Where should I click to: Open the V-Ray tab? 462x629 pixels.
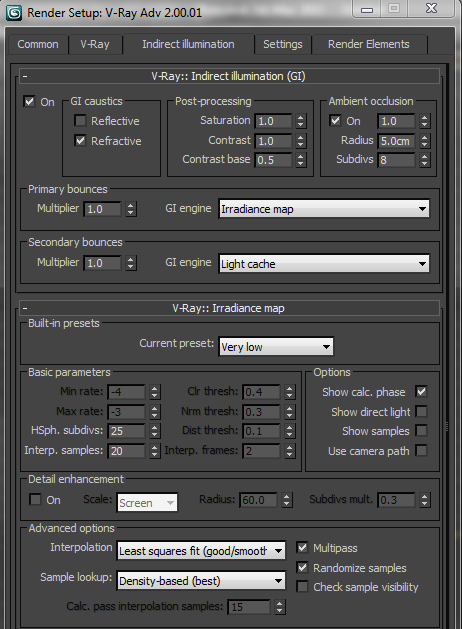click(95, 44)
